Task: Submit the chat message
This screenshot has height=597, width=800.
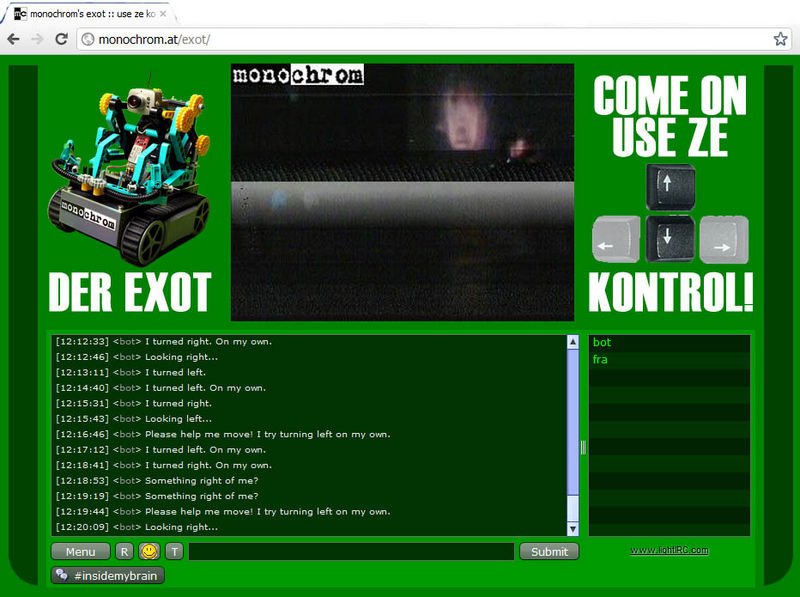Action: 549,551
